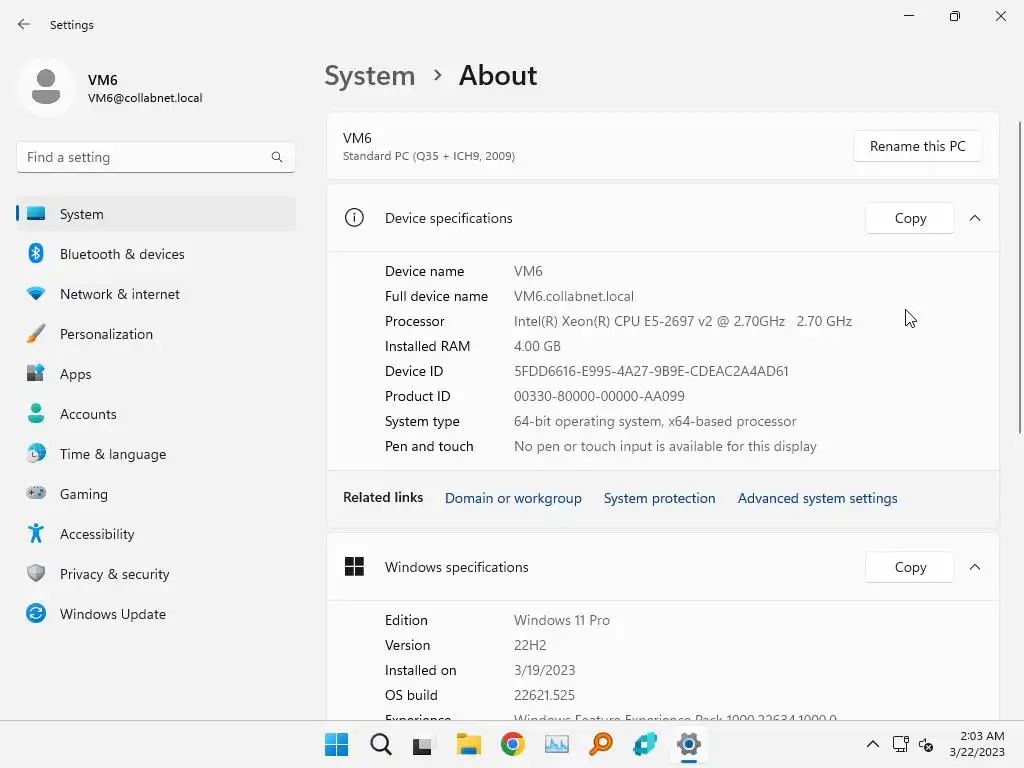Click the Accounts person icon

pyautogui.click(x=36, y=413)
